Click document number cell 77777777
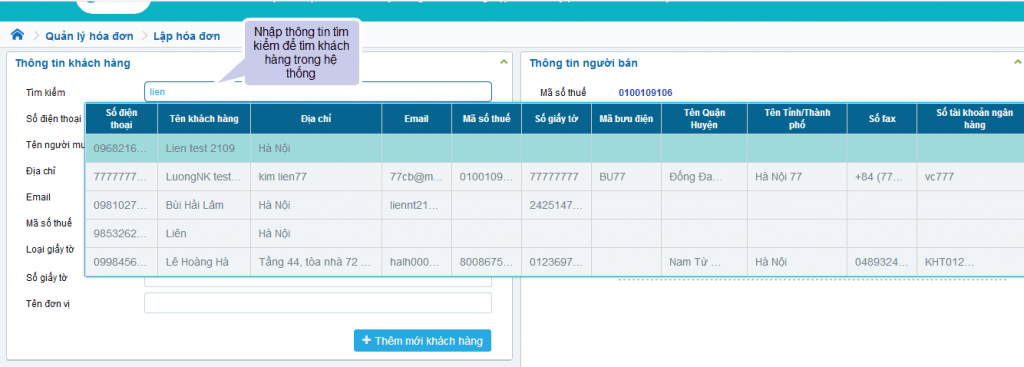1024x367 pixels. click(x=556, y=176)
